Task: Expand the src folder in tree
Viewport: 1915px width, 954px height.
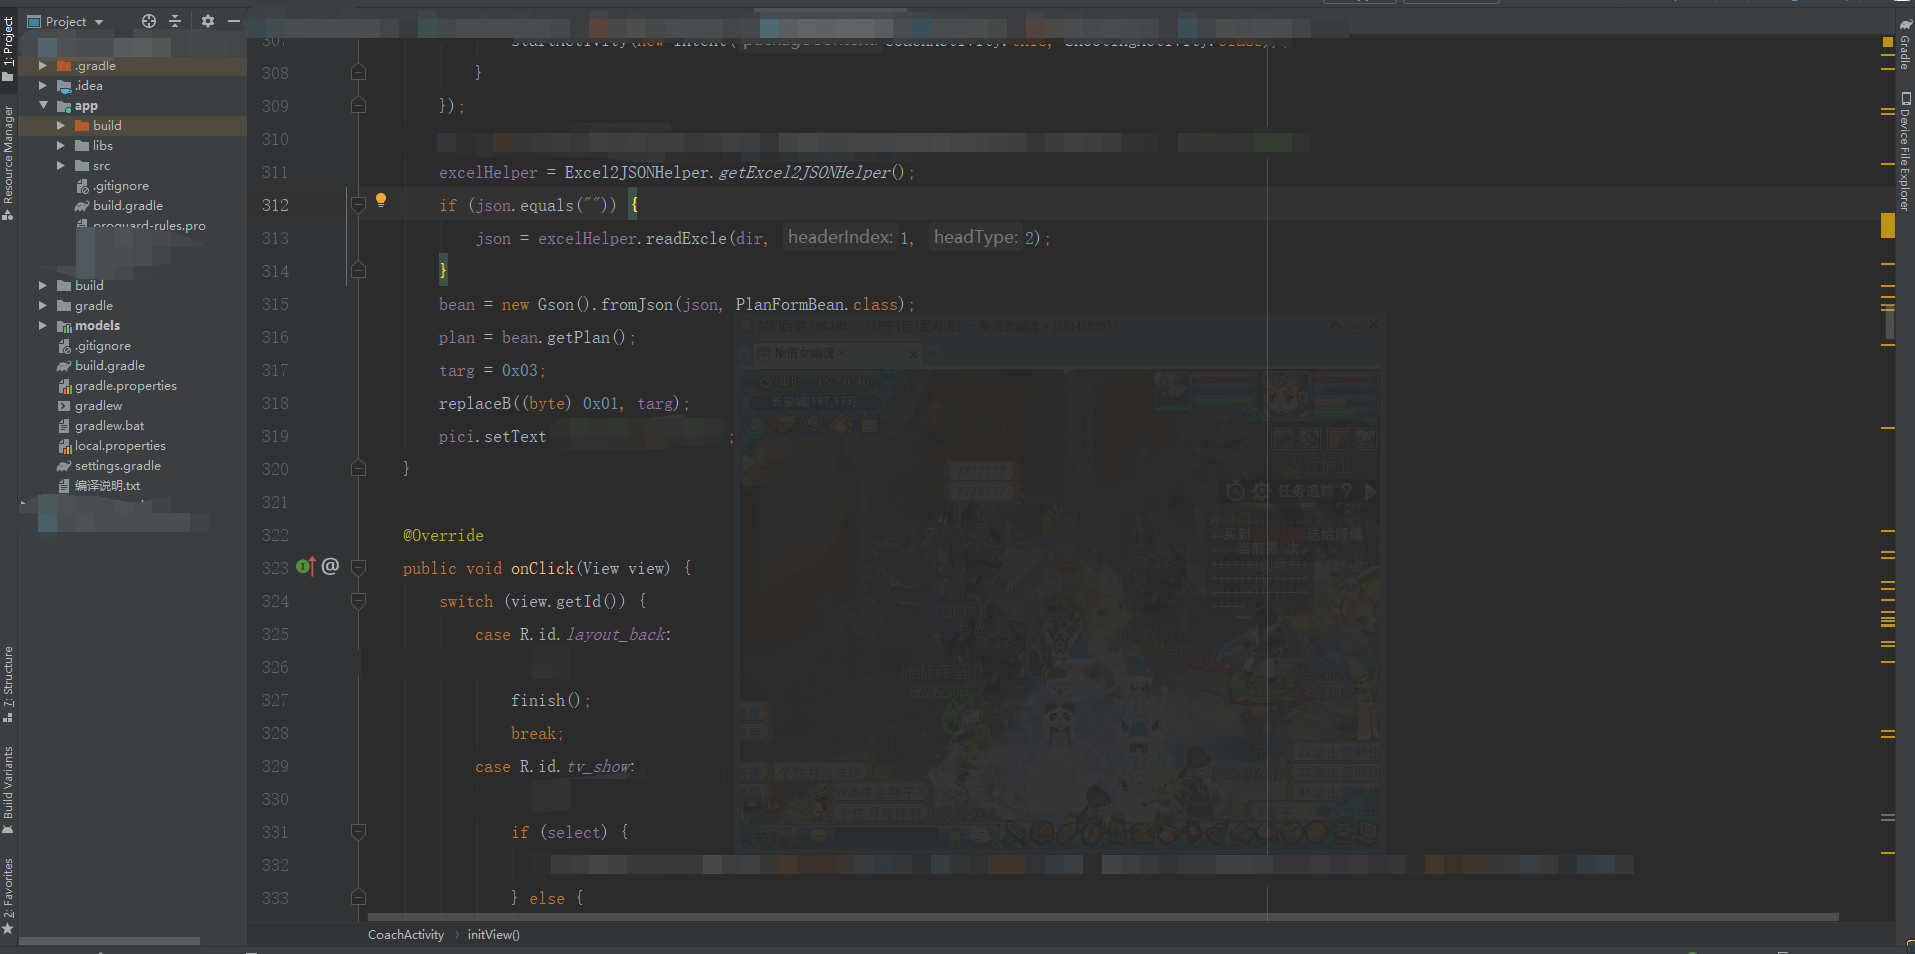Action: point(61,166)
